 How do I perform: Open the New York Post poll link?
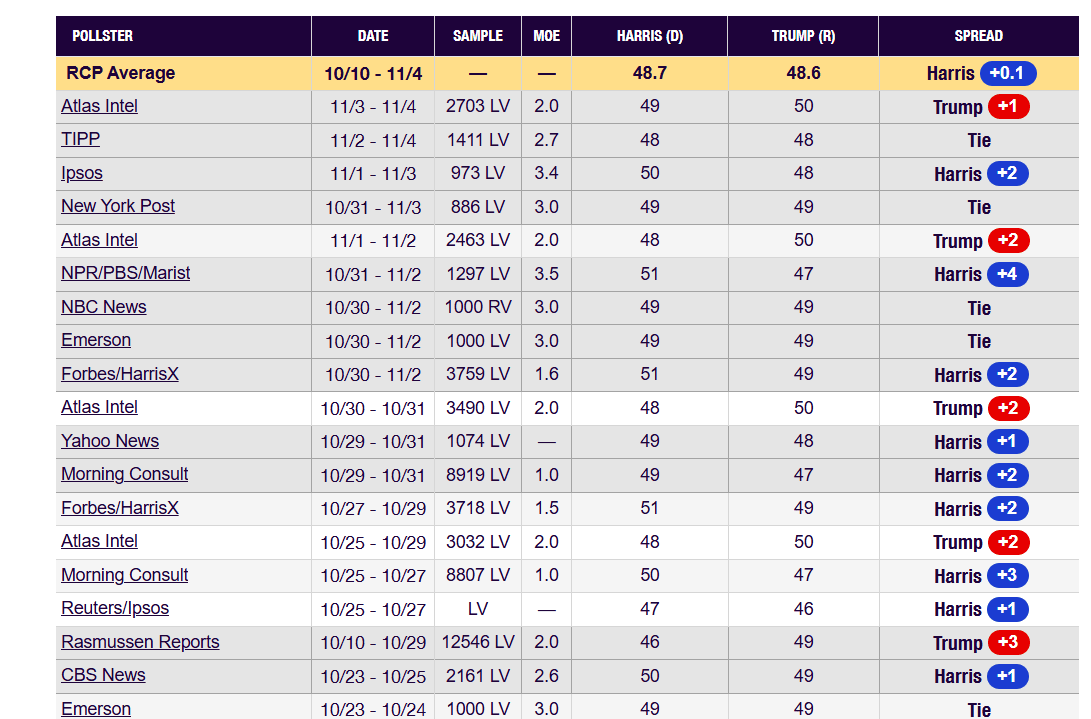(x=118, y=206)
